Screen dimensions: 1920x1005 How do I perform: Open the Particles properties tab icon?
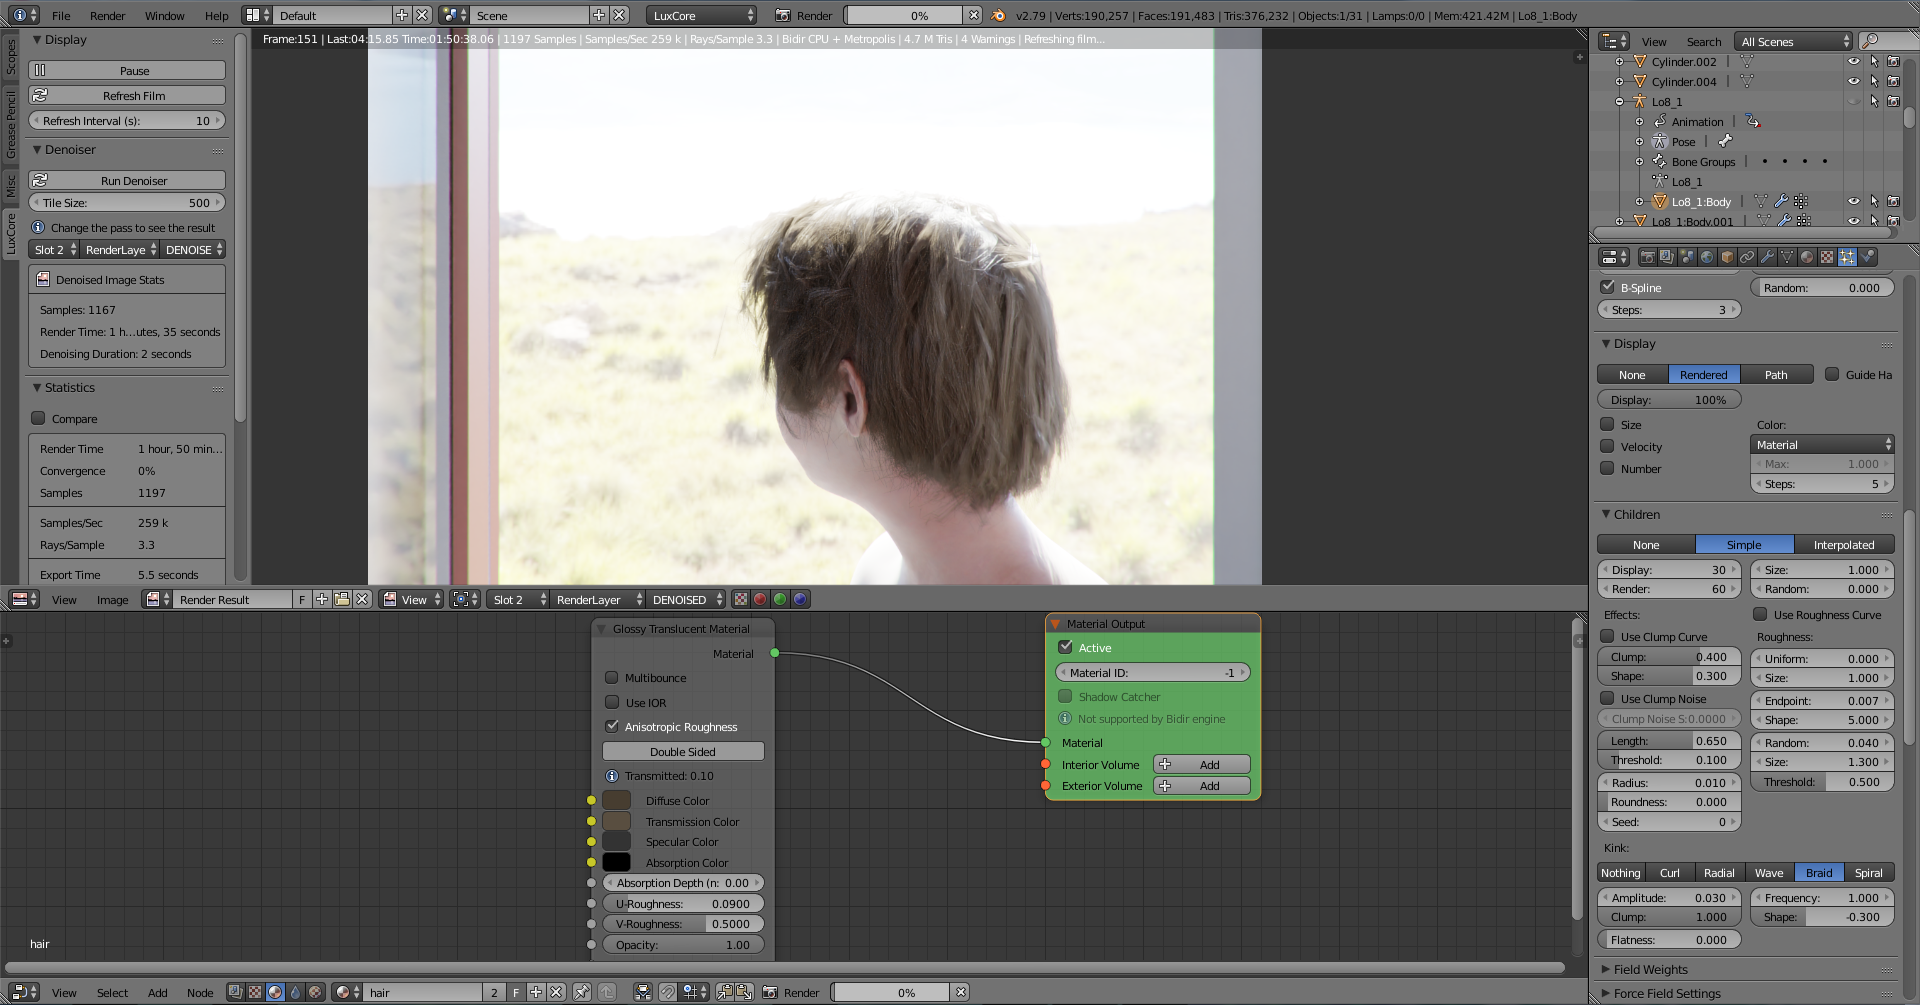pos(1847,257)
